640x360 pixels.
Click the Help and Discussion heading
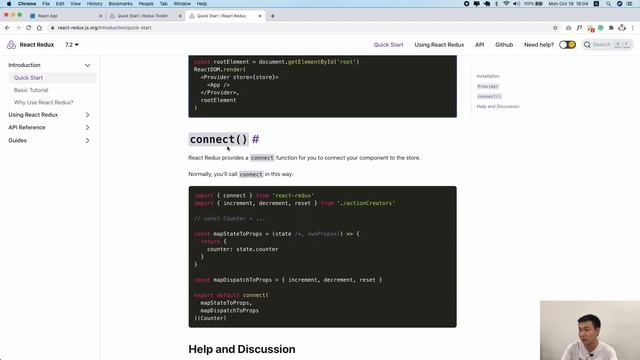(242, 349)
